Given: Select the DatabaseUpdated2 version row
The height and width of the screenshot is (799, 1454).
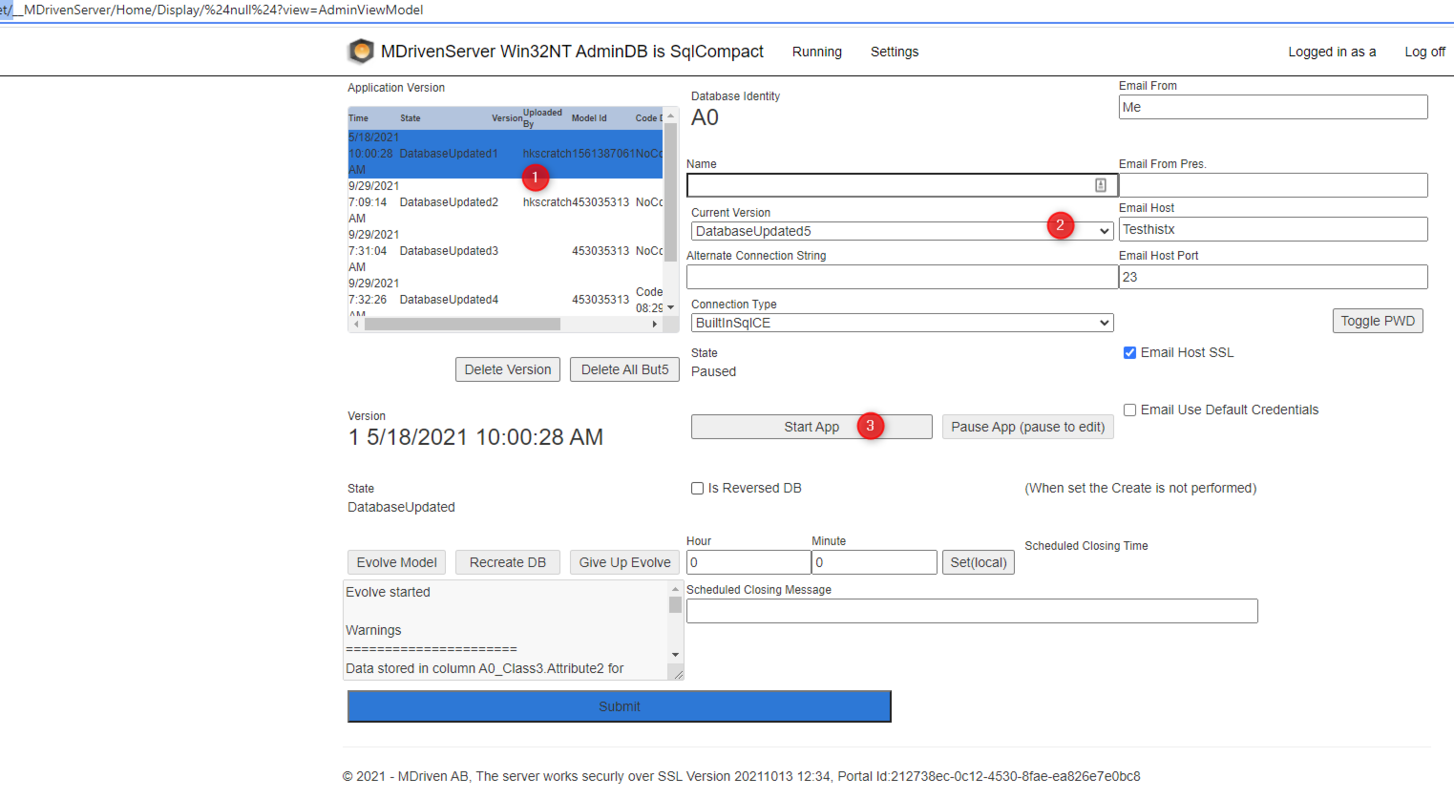Looking at the screenshot, I should (x=505, y=202).
